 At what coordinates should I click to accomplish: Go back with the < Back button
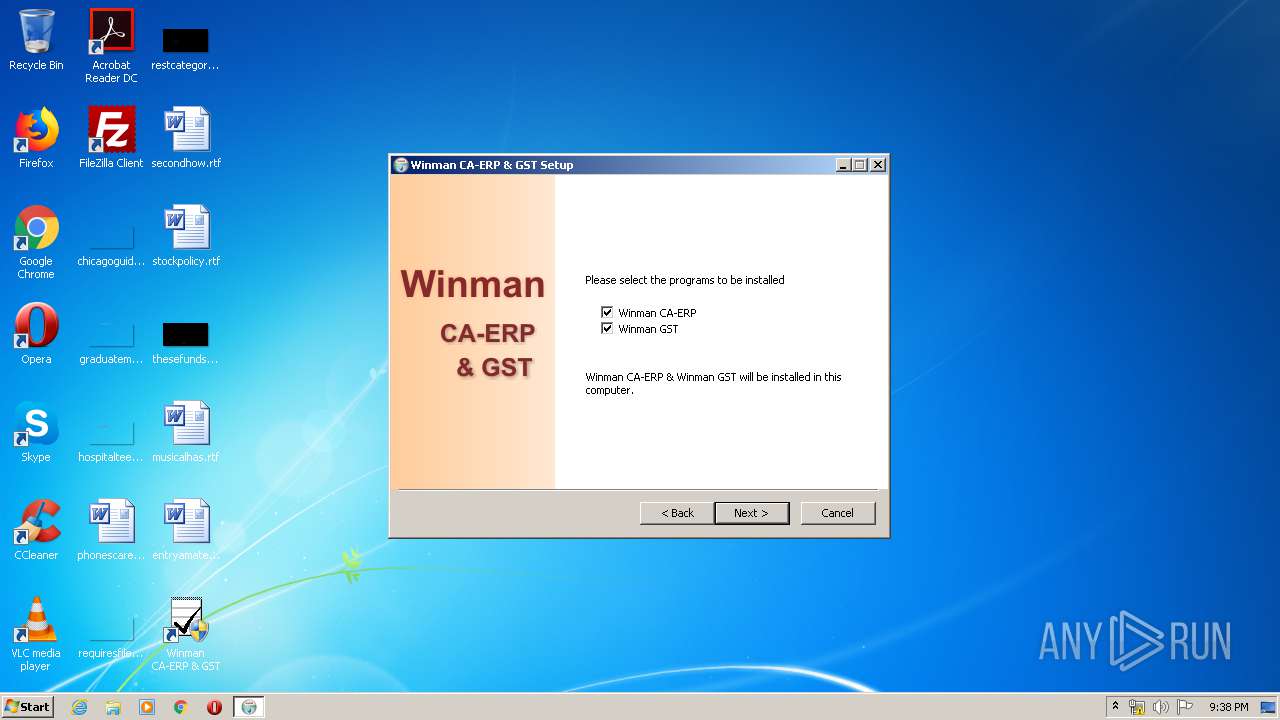coord(677,513)
